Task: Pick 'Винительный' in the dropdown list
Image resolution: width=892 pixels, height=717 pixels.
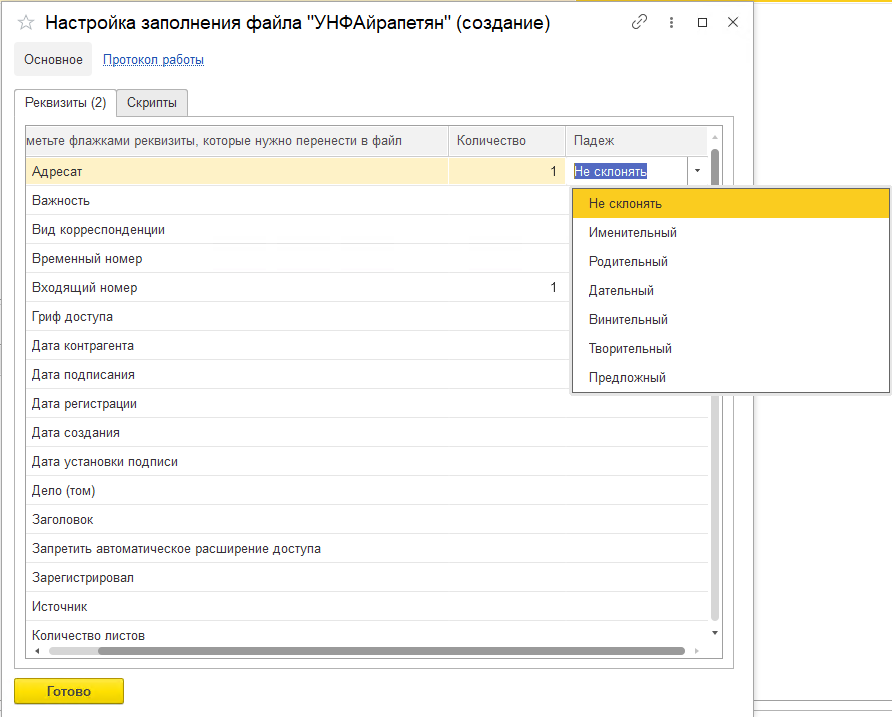Action: pyautogui.click(x=628, y=320)
